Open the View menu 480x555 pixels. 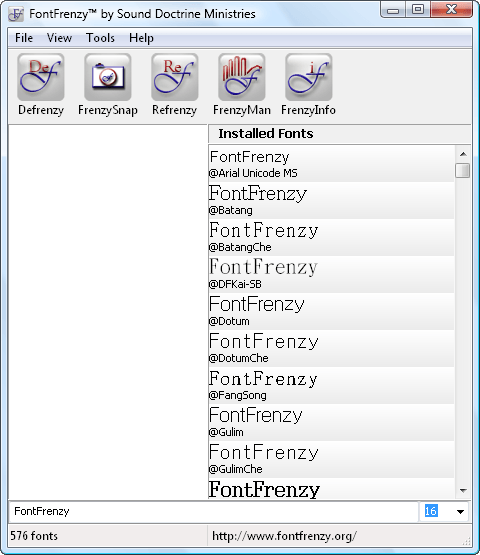coord(59,38)
